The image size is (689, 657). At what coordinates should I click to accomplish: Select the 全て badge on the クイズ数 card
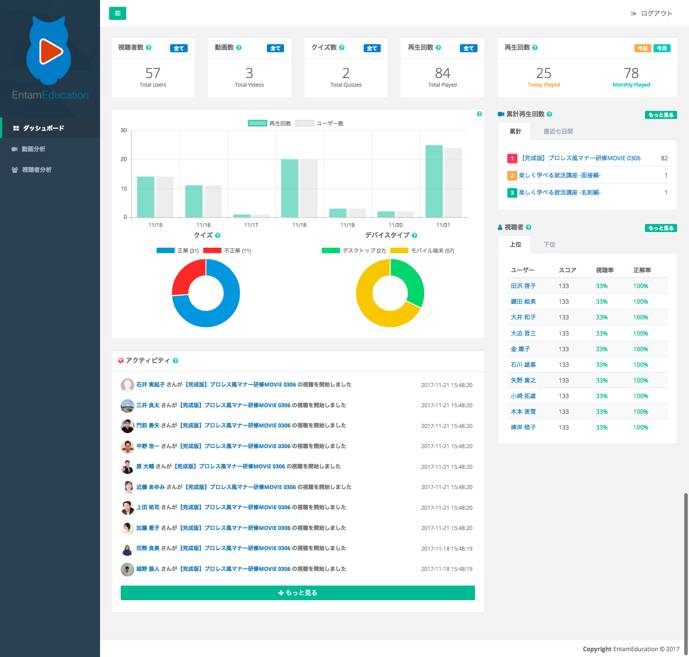(x=372, y=48)
